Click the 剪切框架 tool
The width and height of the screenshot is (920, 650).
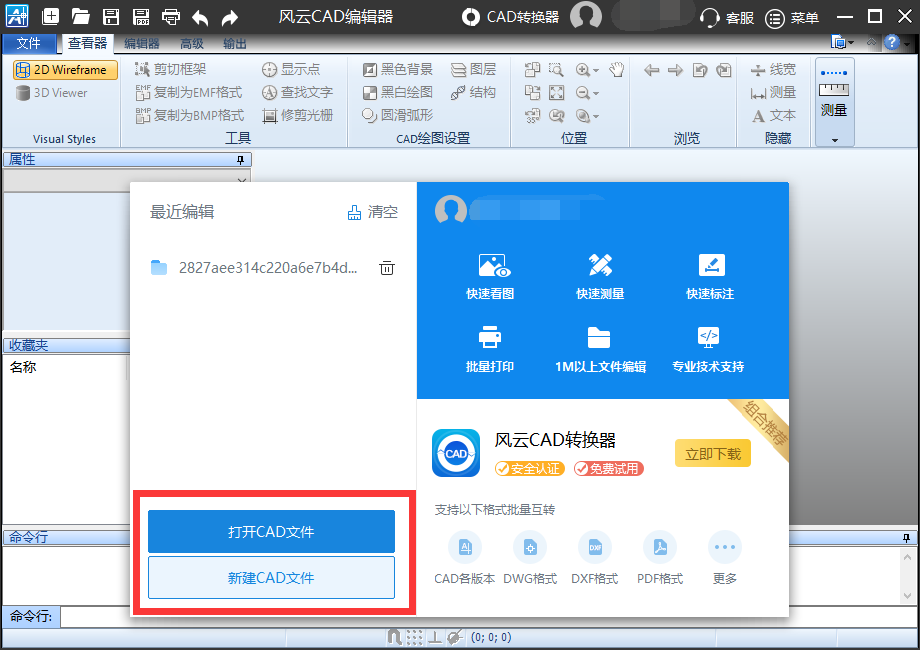click(x=171, y=69)
